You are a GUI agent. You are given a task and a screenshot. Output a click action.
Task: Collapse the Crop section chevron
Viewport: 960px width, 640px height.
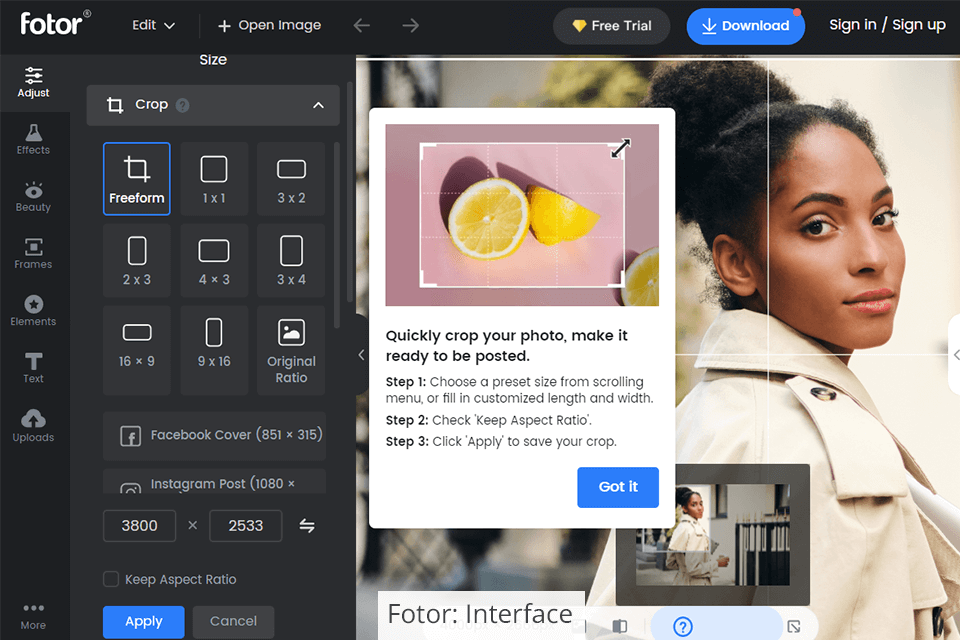coord(318,105)
